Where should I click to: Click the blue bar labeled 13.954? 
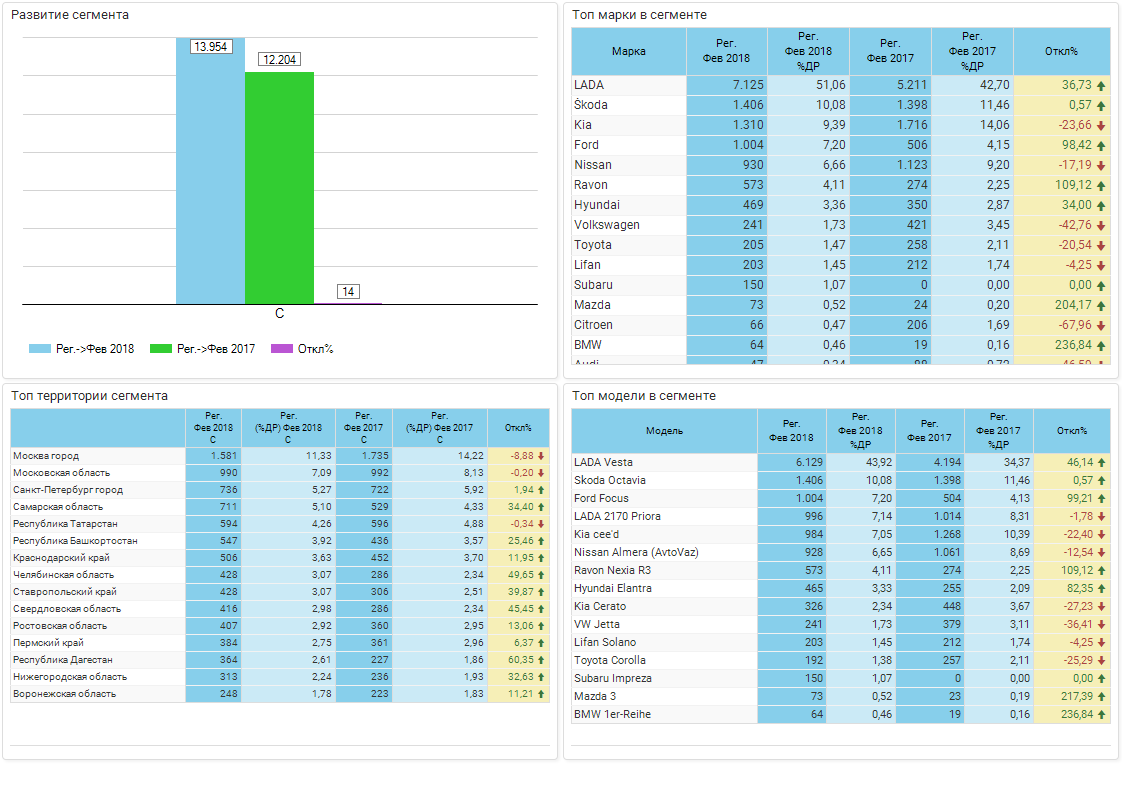coord(210,171)
